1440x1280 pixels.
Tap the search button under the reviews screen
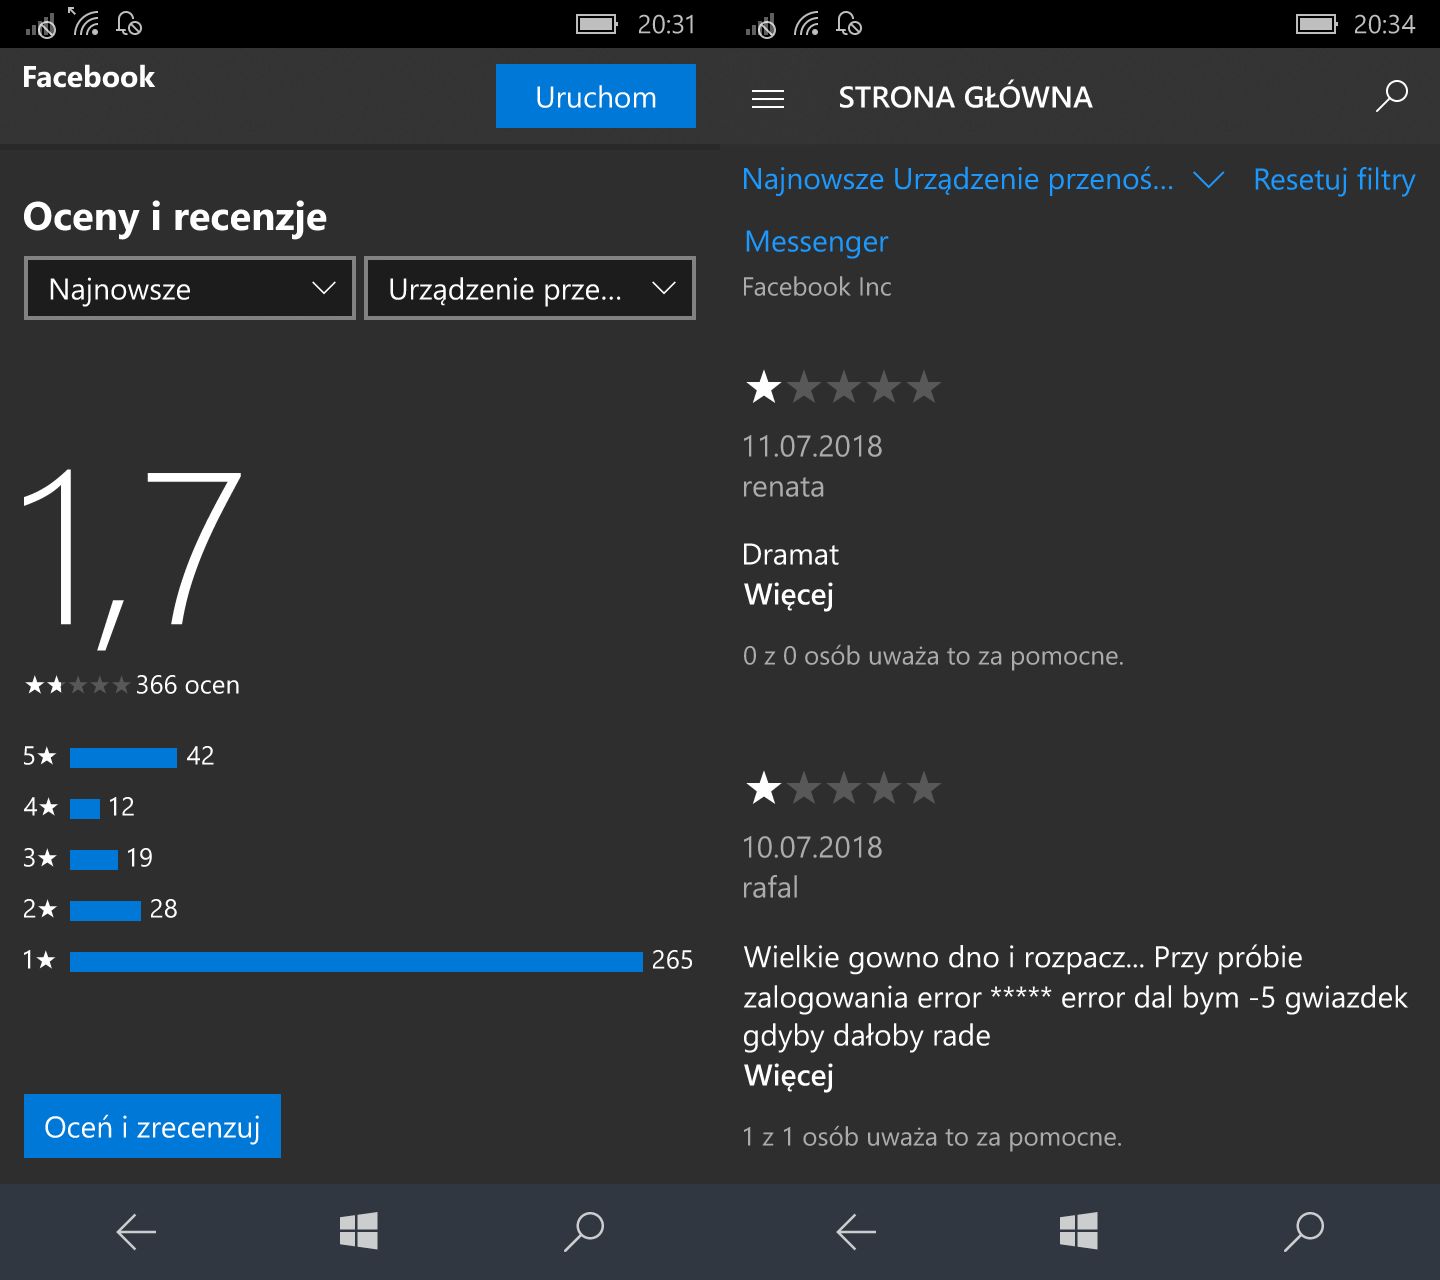coord(1304,1232)
